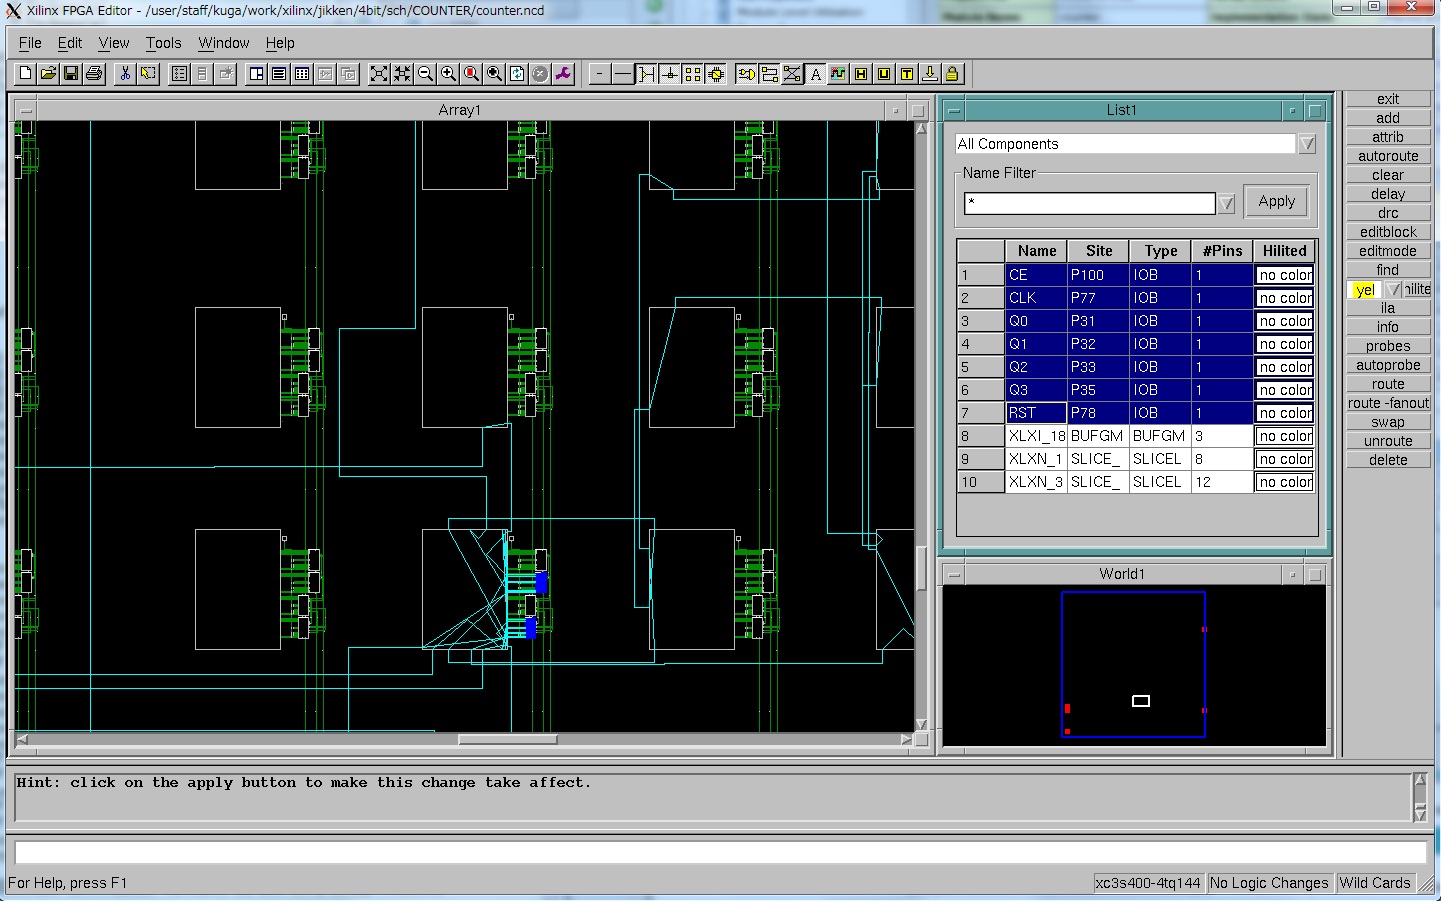The width and height of the screenshot is (1441, 901).
Task: Click the padlock toolbar icon
Action: click(x=953, y=74)
